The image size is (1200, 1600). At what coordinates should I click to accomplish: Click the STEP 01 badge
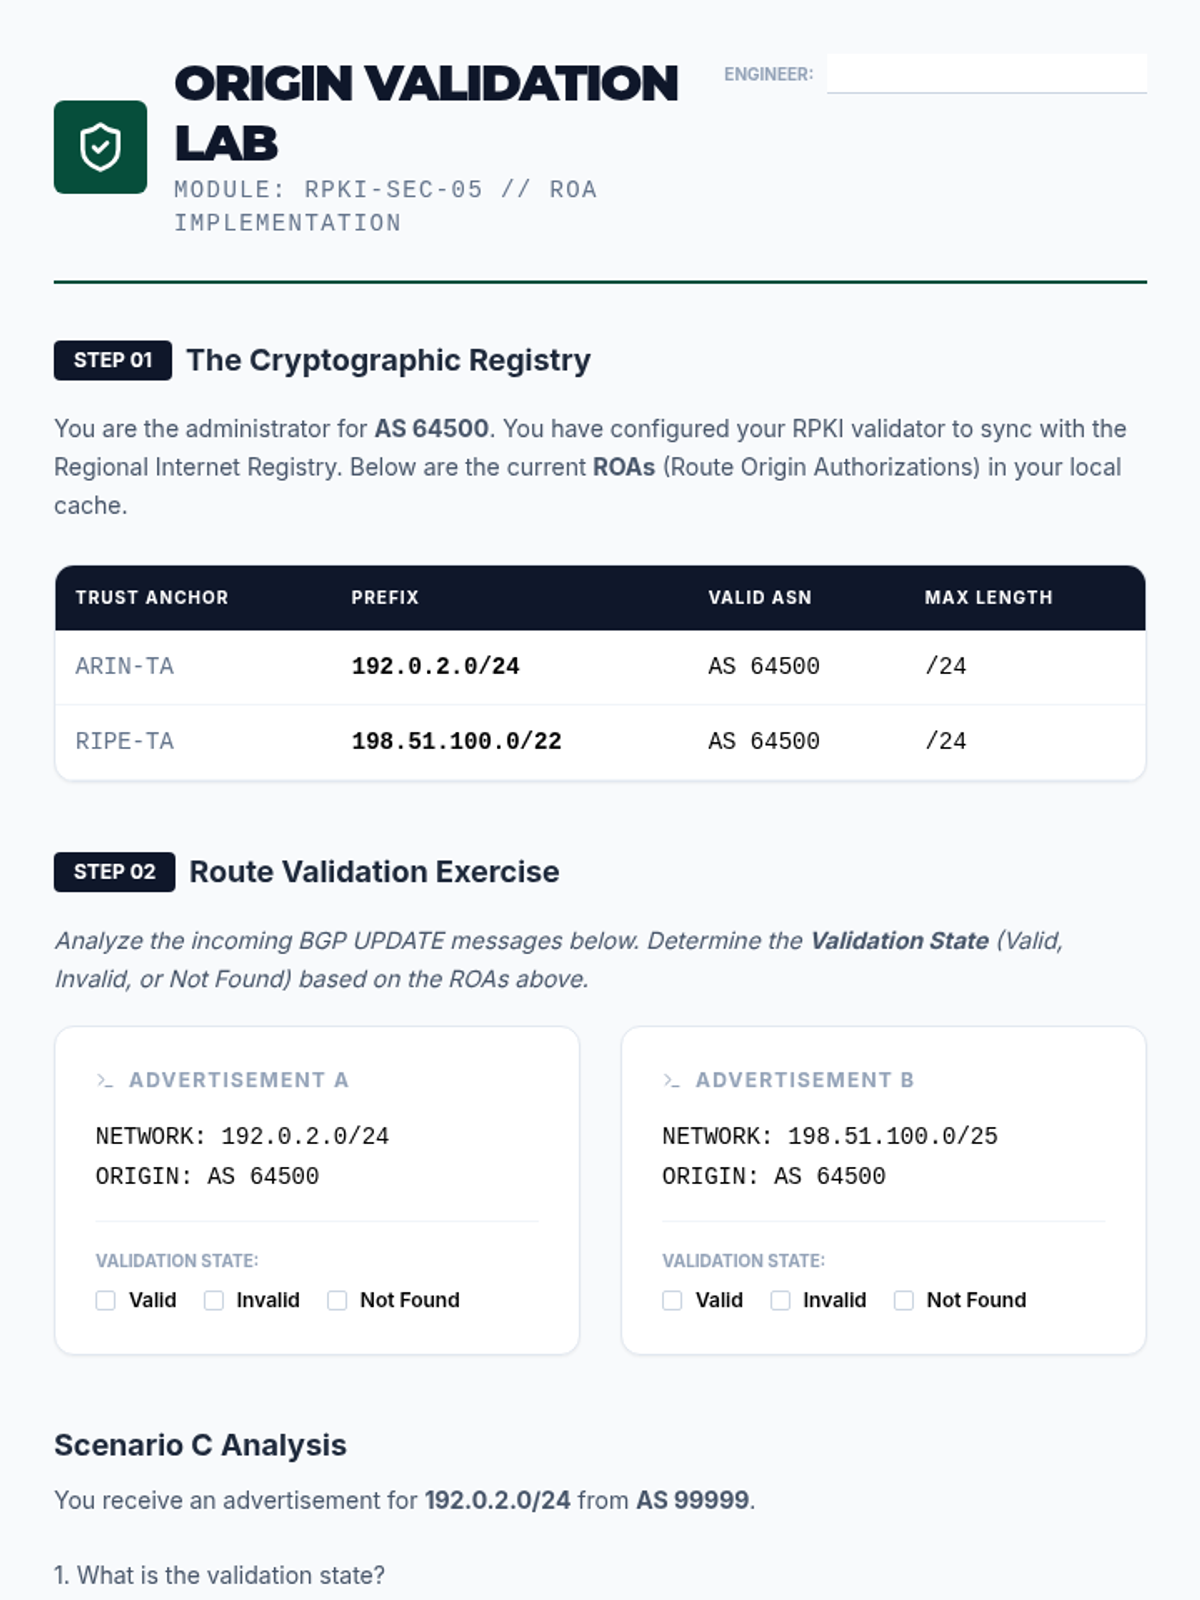click(113, 360)
